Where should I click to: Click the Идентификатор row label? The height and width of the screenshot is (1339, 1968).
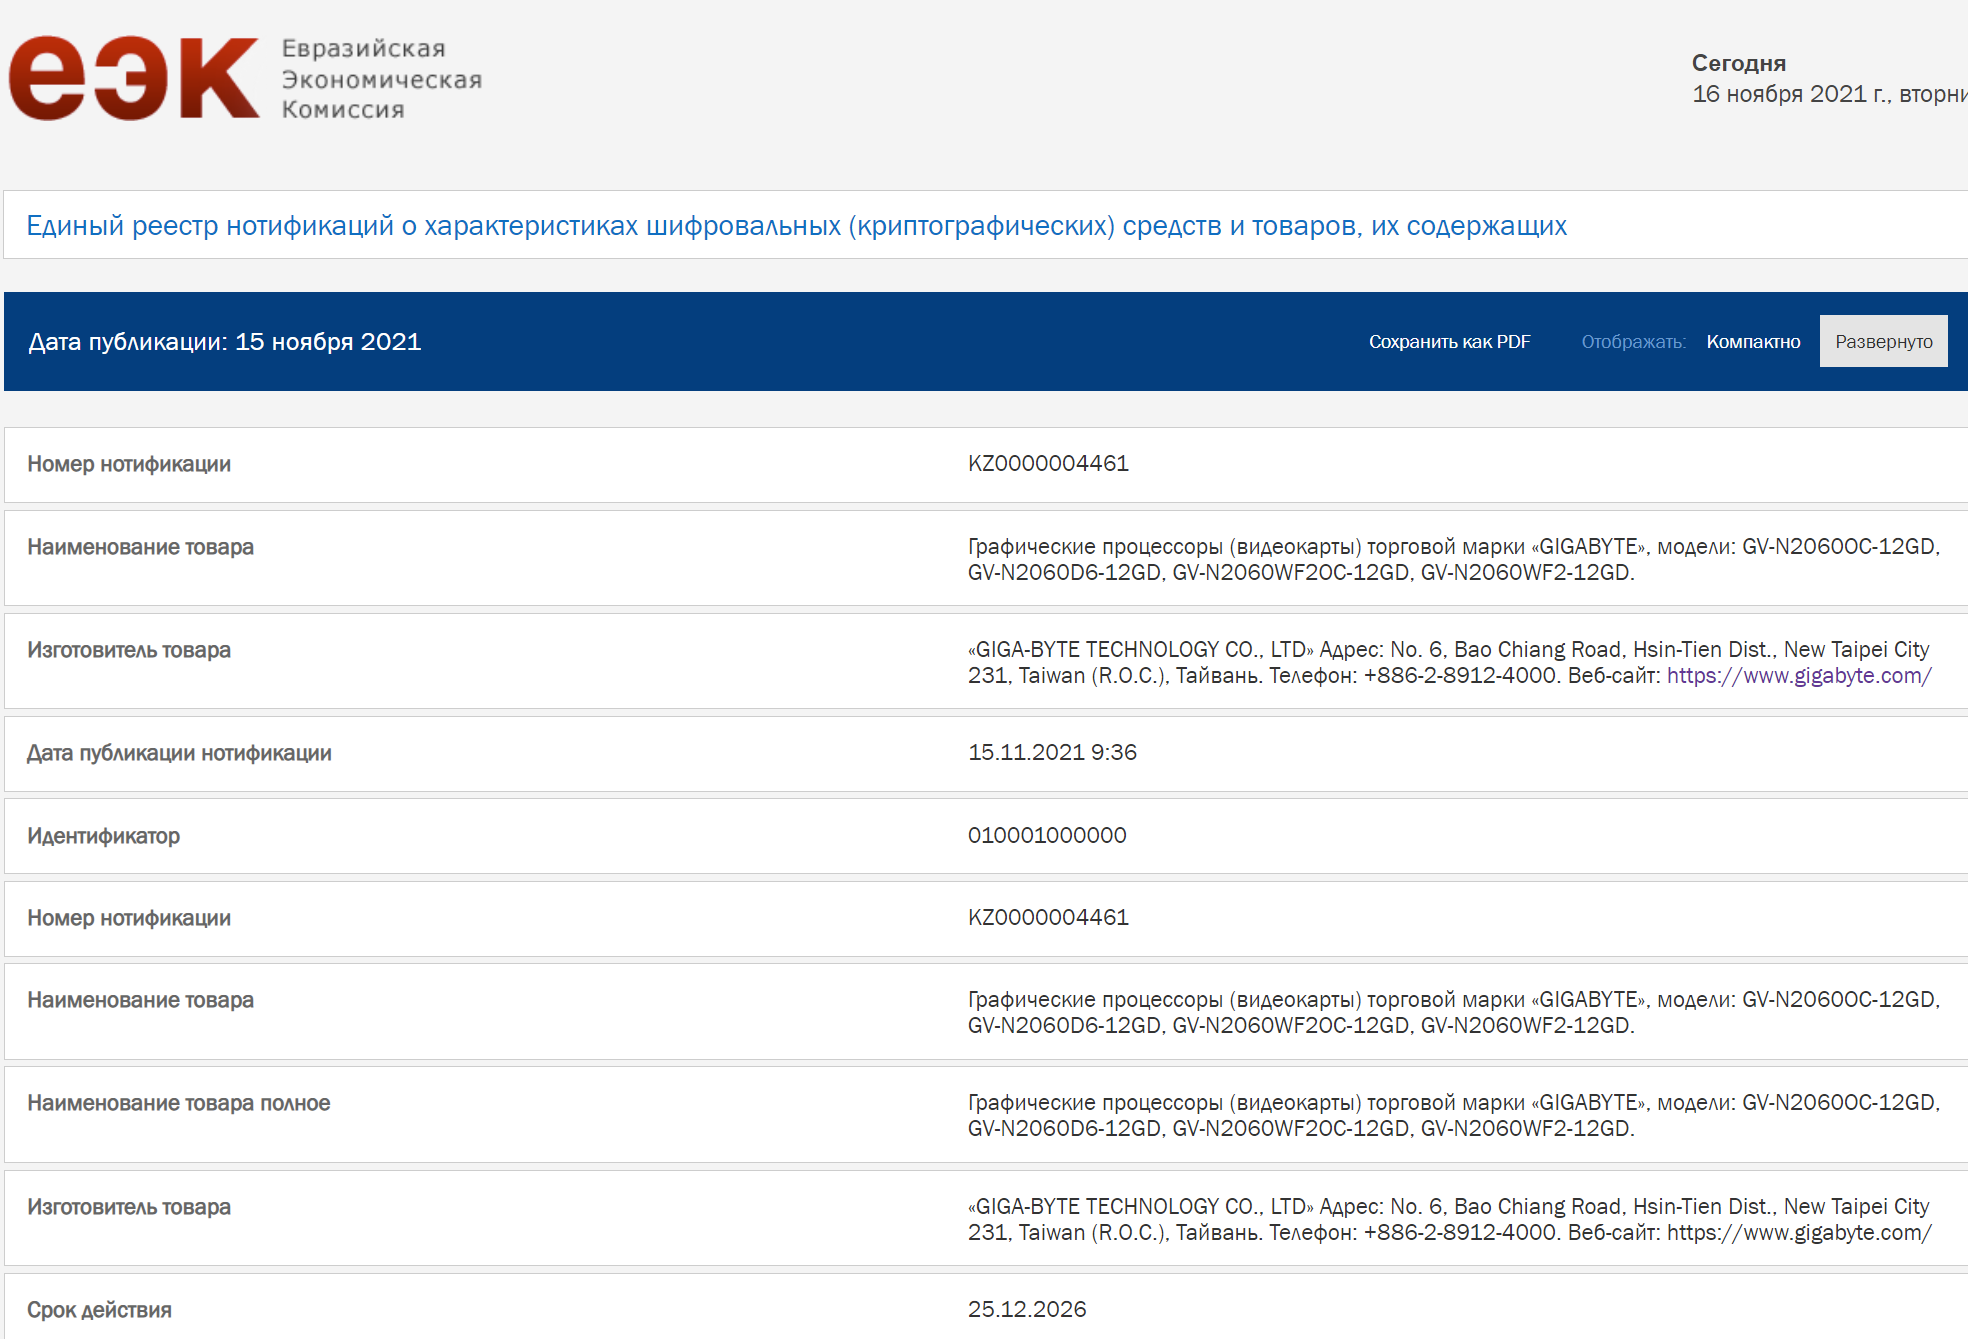[x=103, y=836]
